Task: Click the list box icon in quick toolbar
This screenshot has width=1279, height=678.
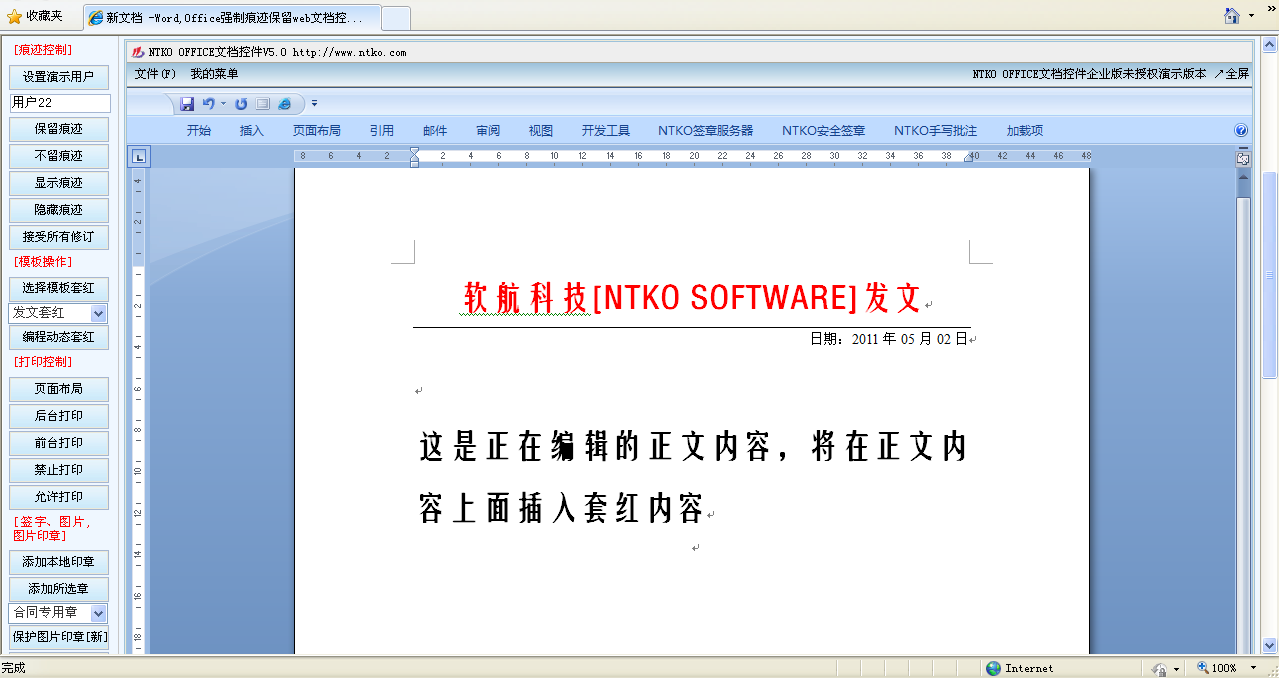Action: 263,103
